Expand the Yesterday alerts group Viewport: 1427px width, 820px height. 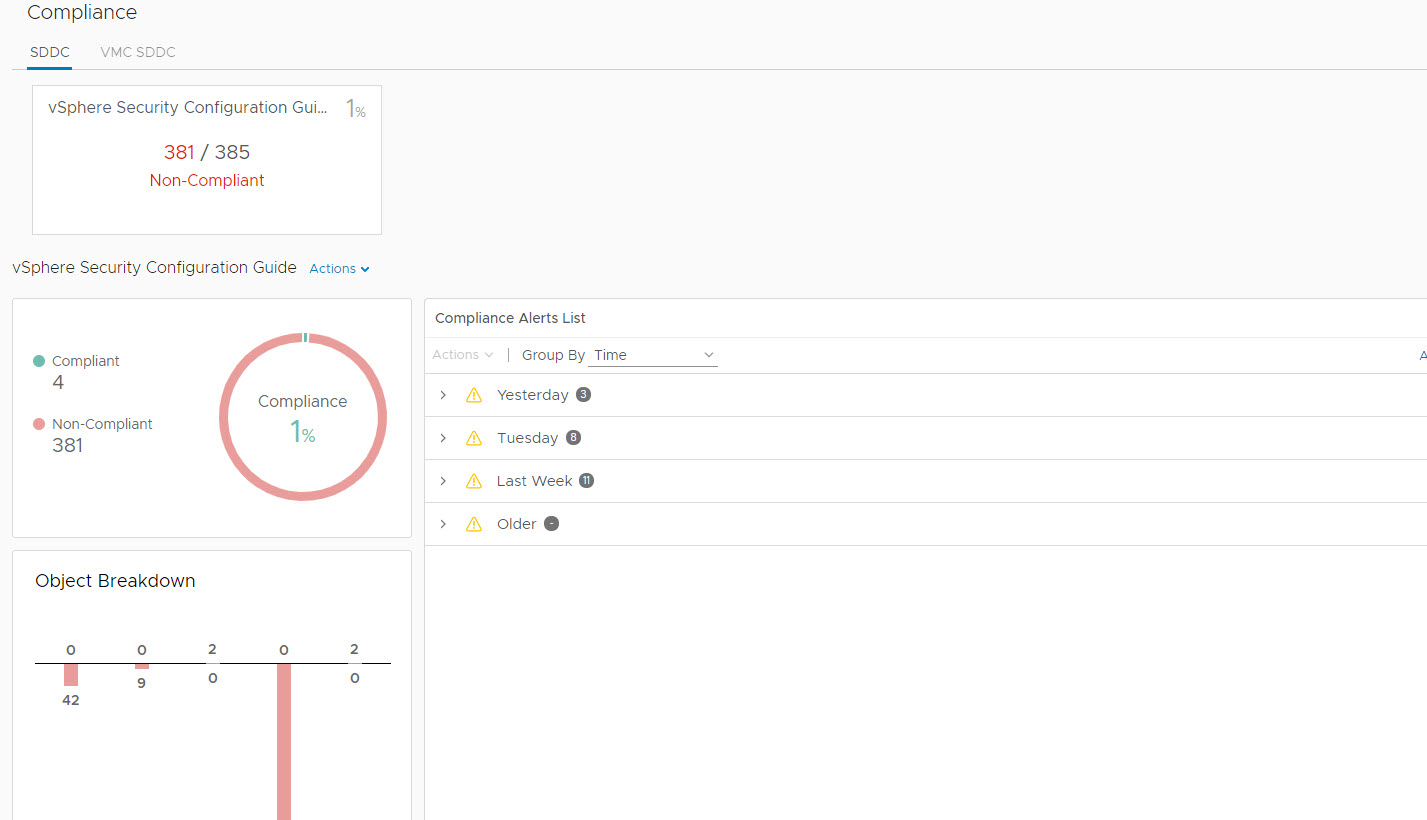443,395
